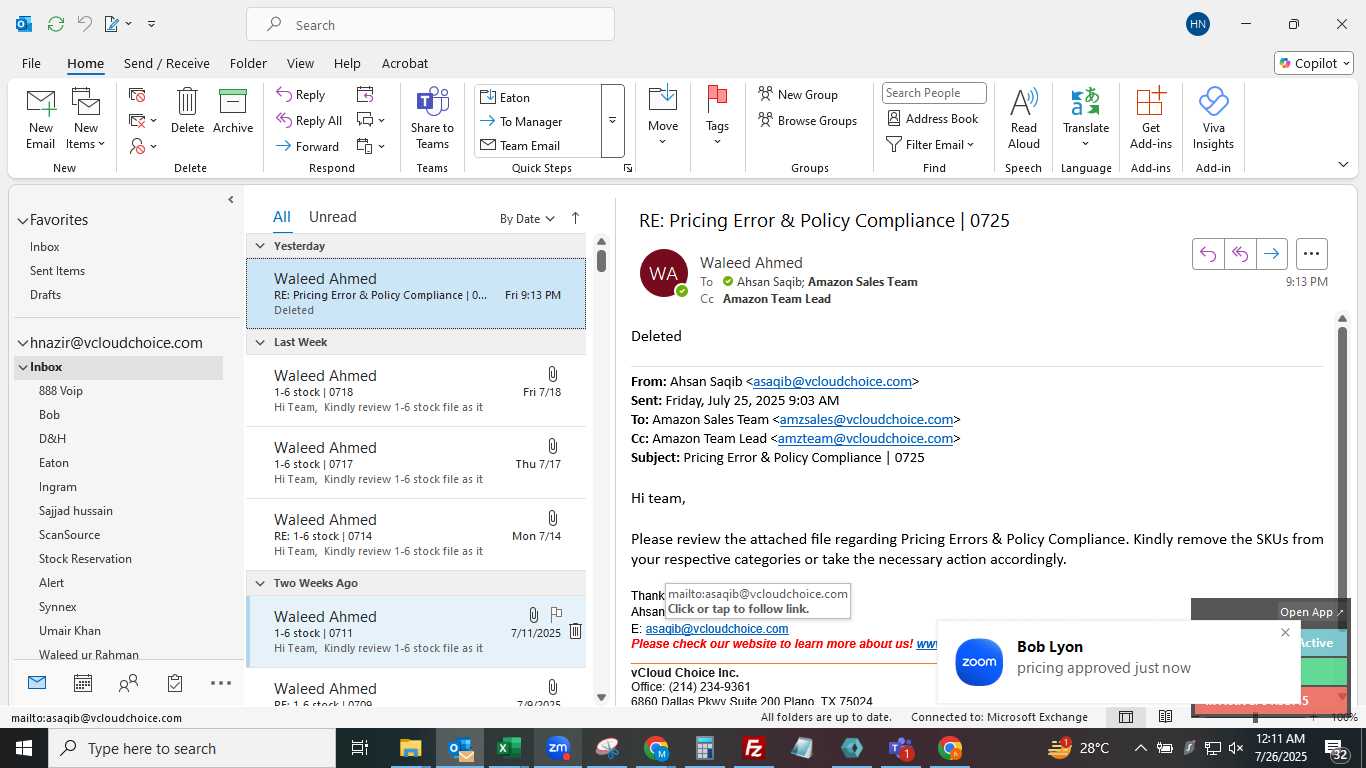Click Share to Teams icon
Image resolution: width=1366 pixels, height=768 pixels.
[432, 118]
